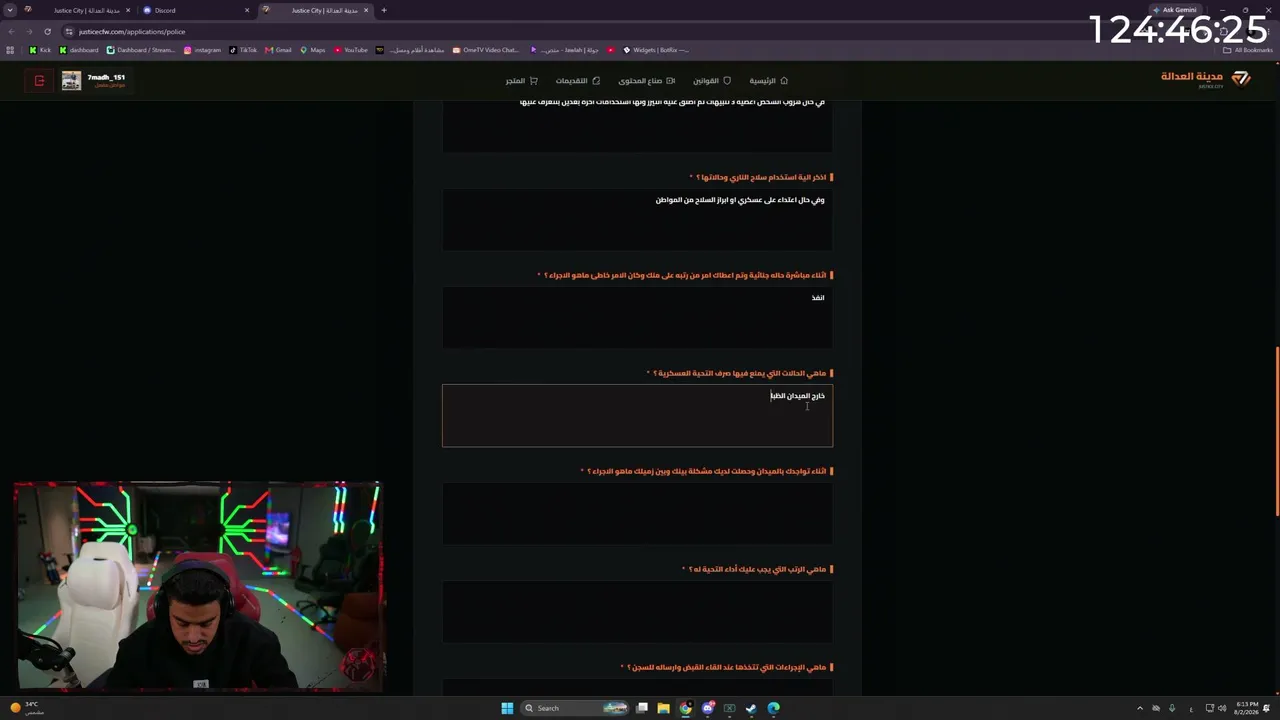
Task: Open the YouTube bookmark
Action: [x=351, y=50]
